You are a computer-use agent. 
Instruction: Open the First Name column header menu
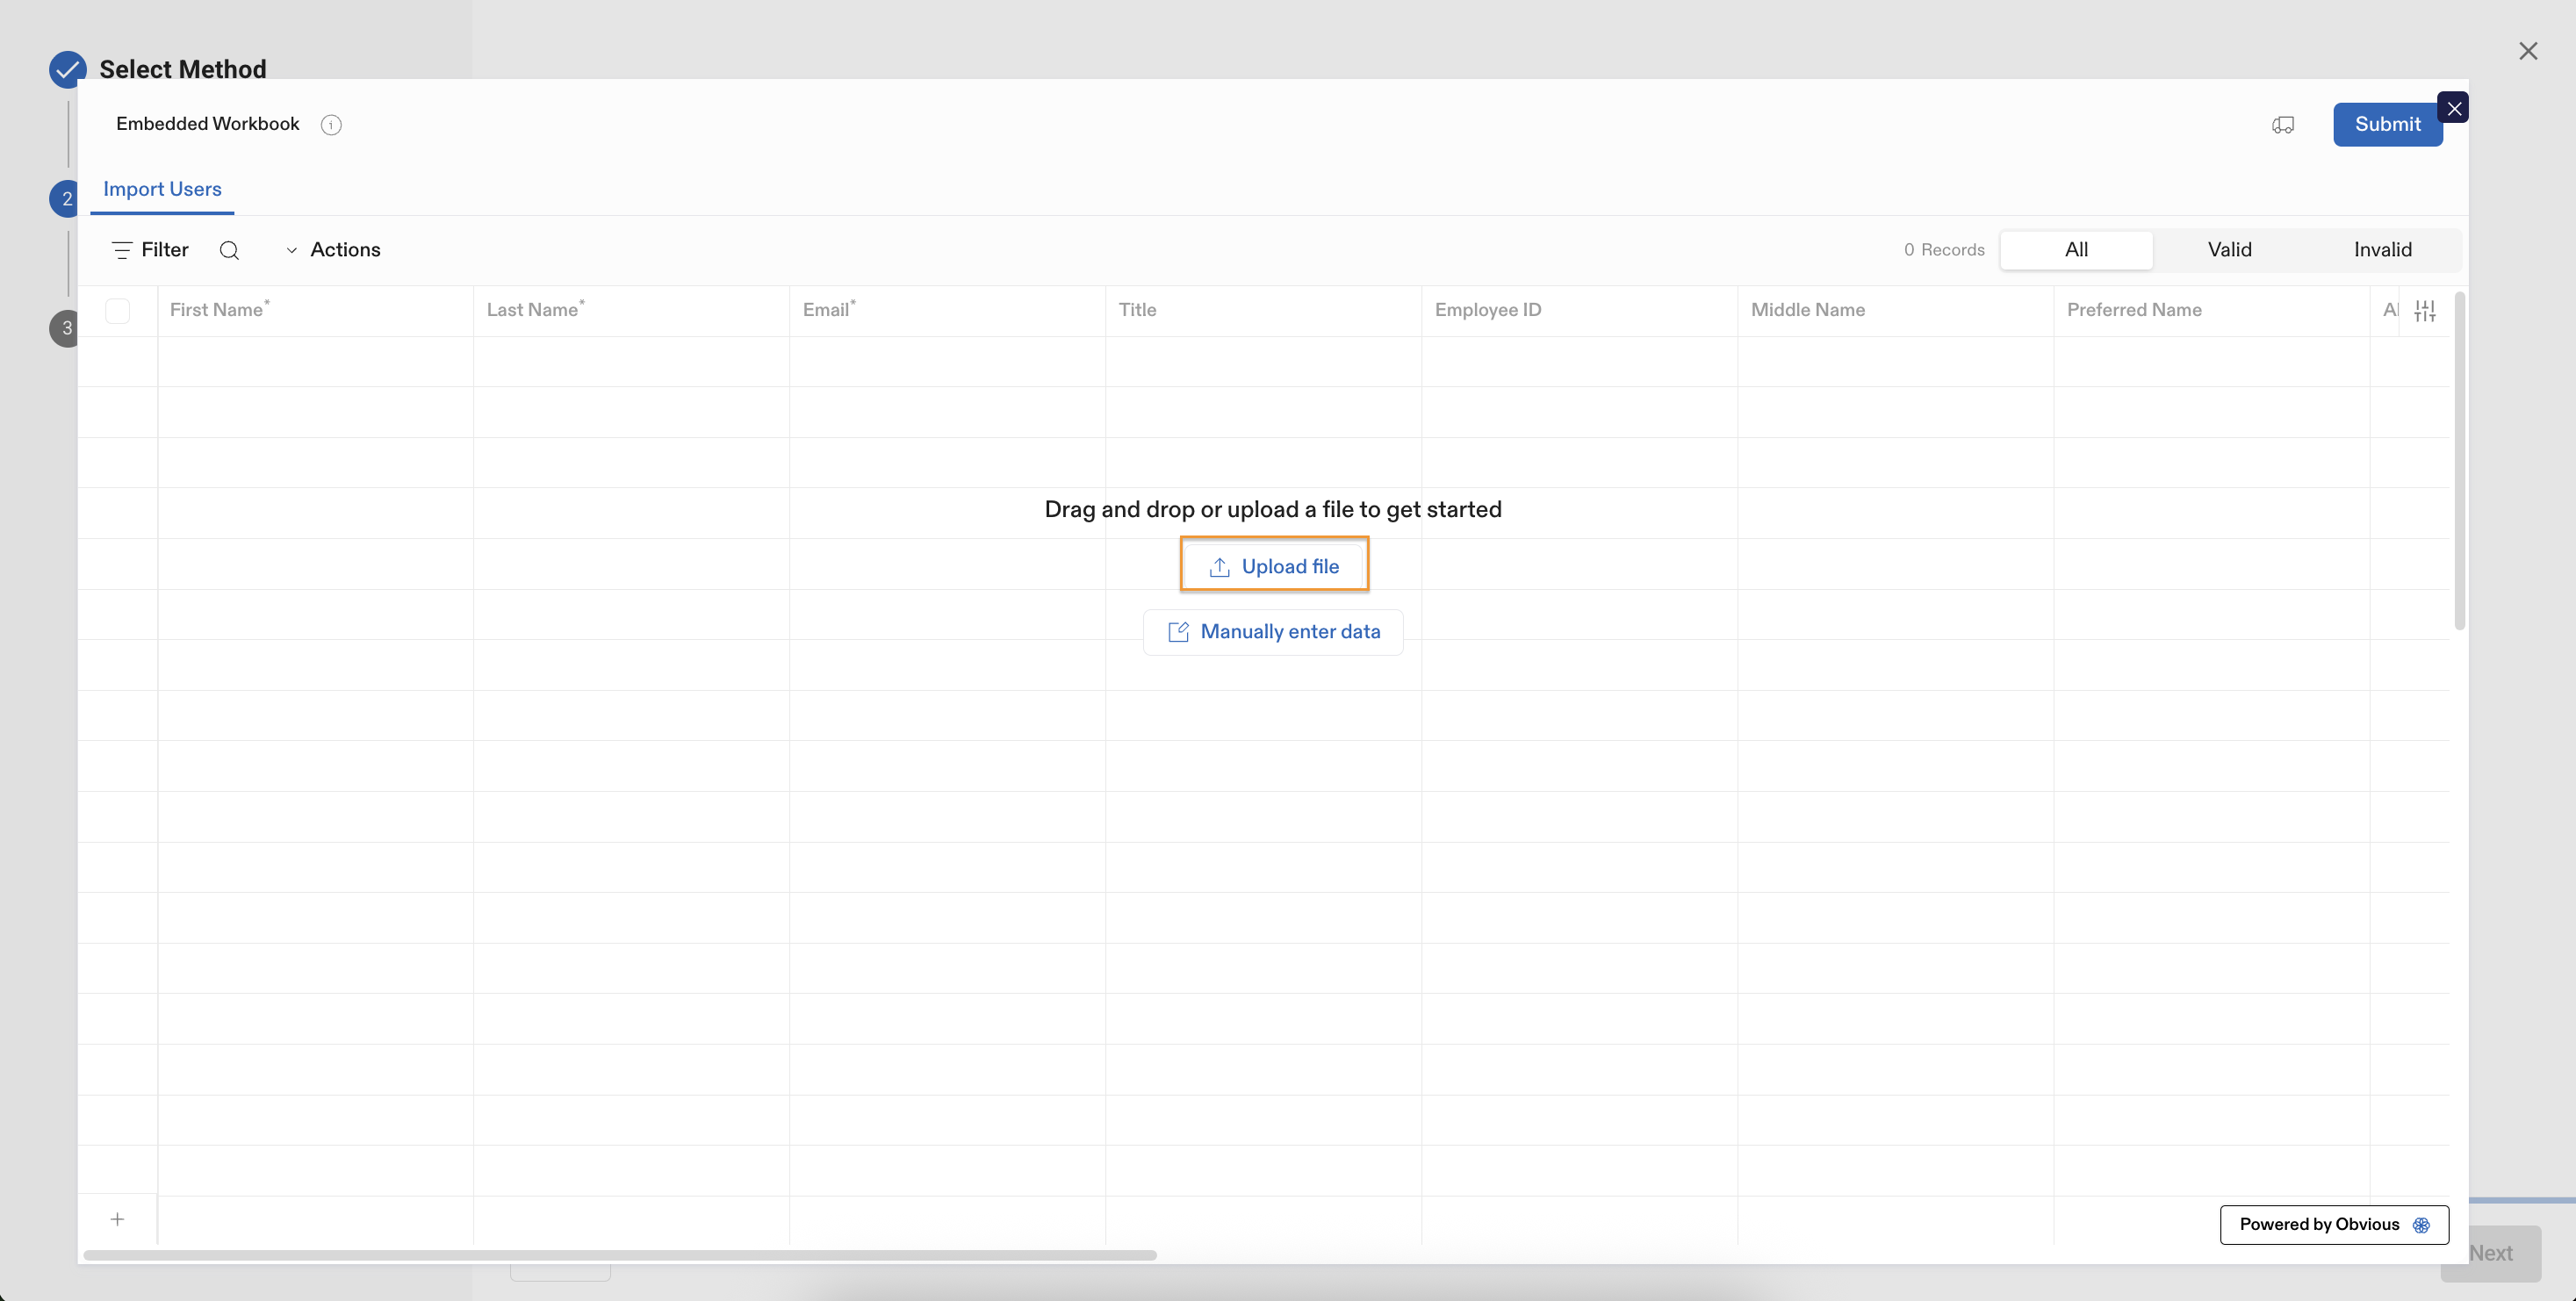pyautogui.click(x=218, y=310)
